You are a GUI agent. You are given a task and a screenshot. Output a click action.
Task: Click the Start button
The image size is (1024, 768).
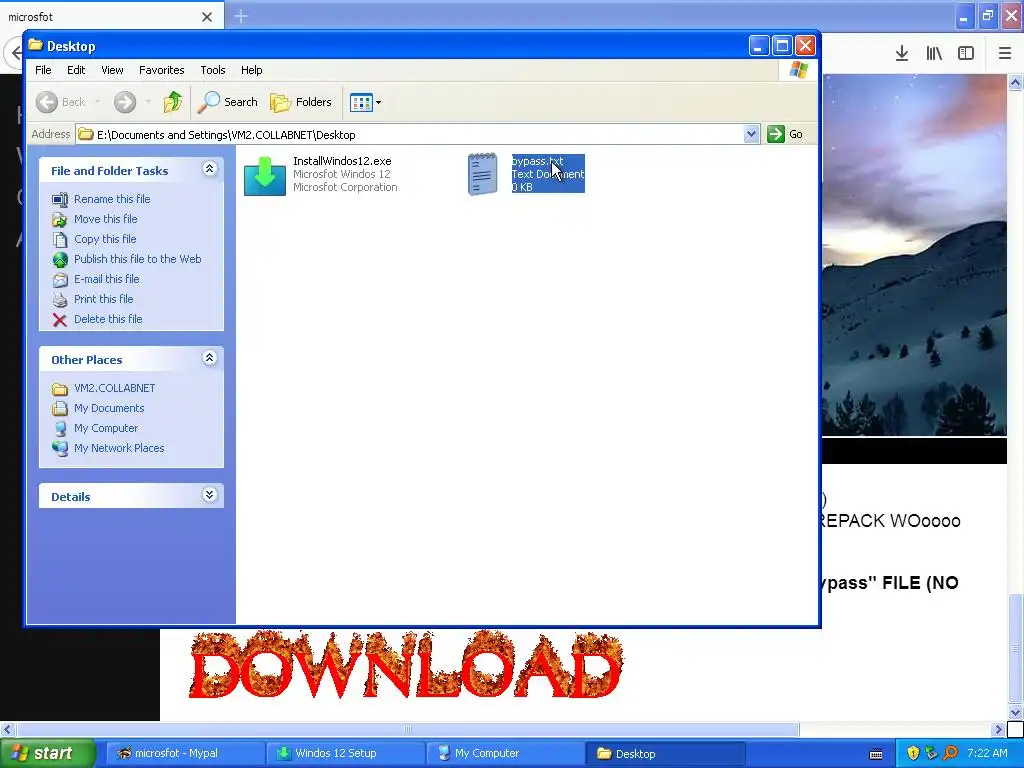(48, 753)
